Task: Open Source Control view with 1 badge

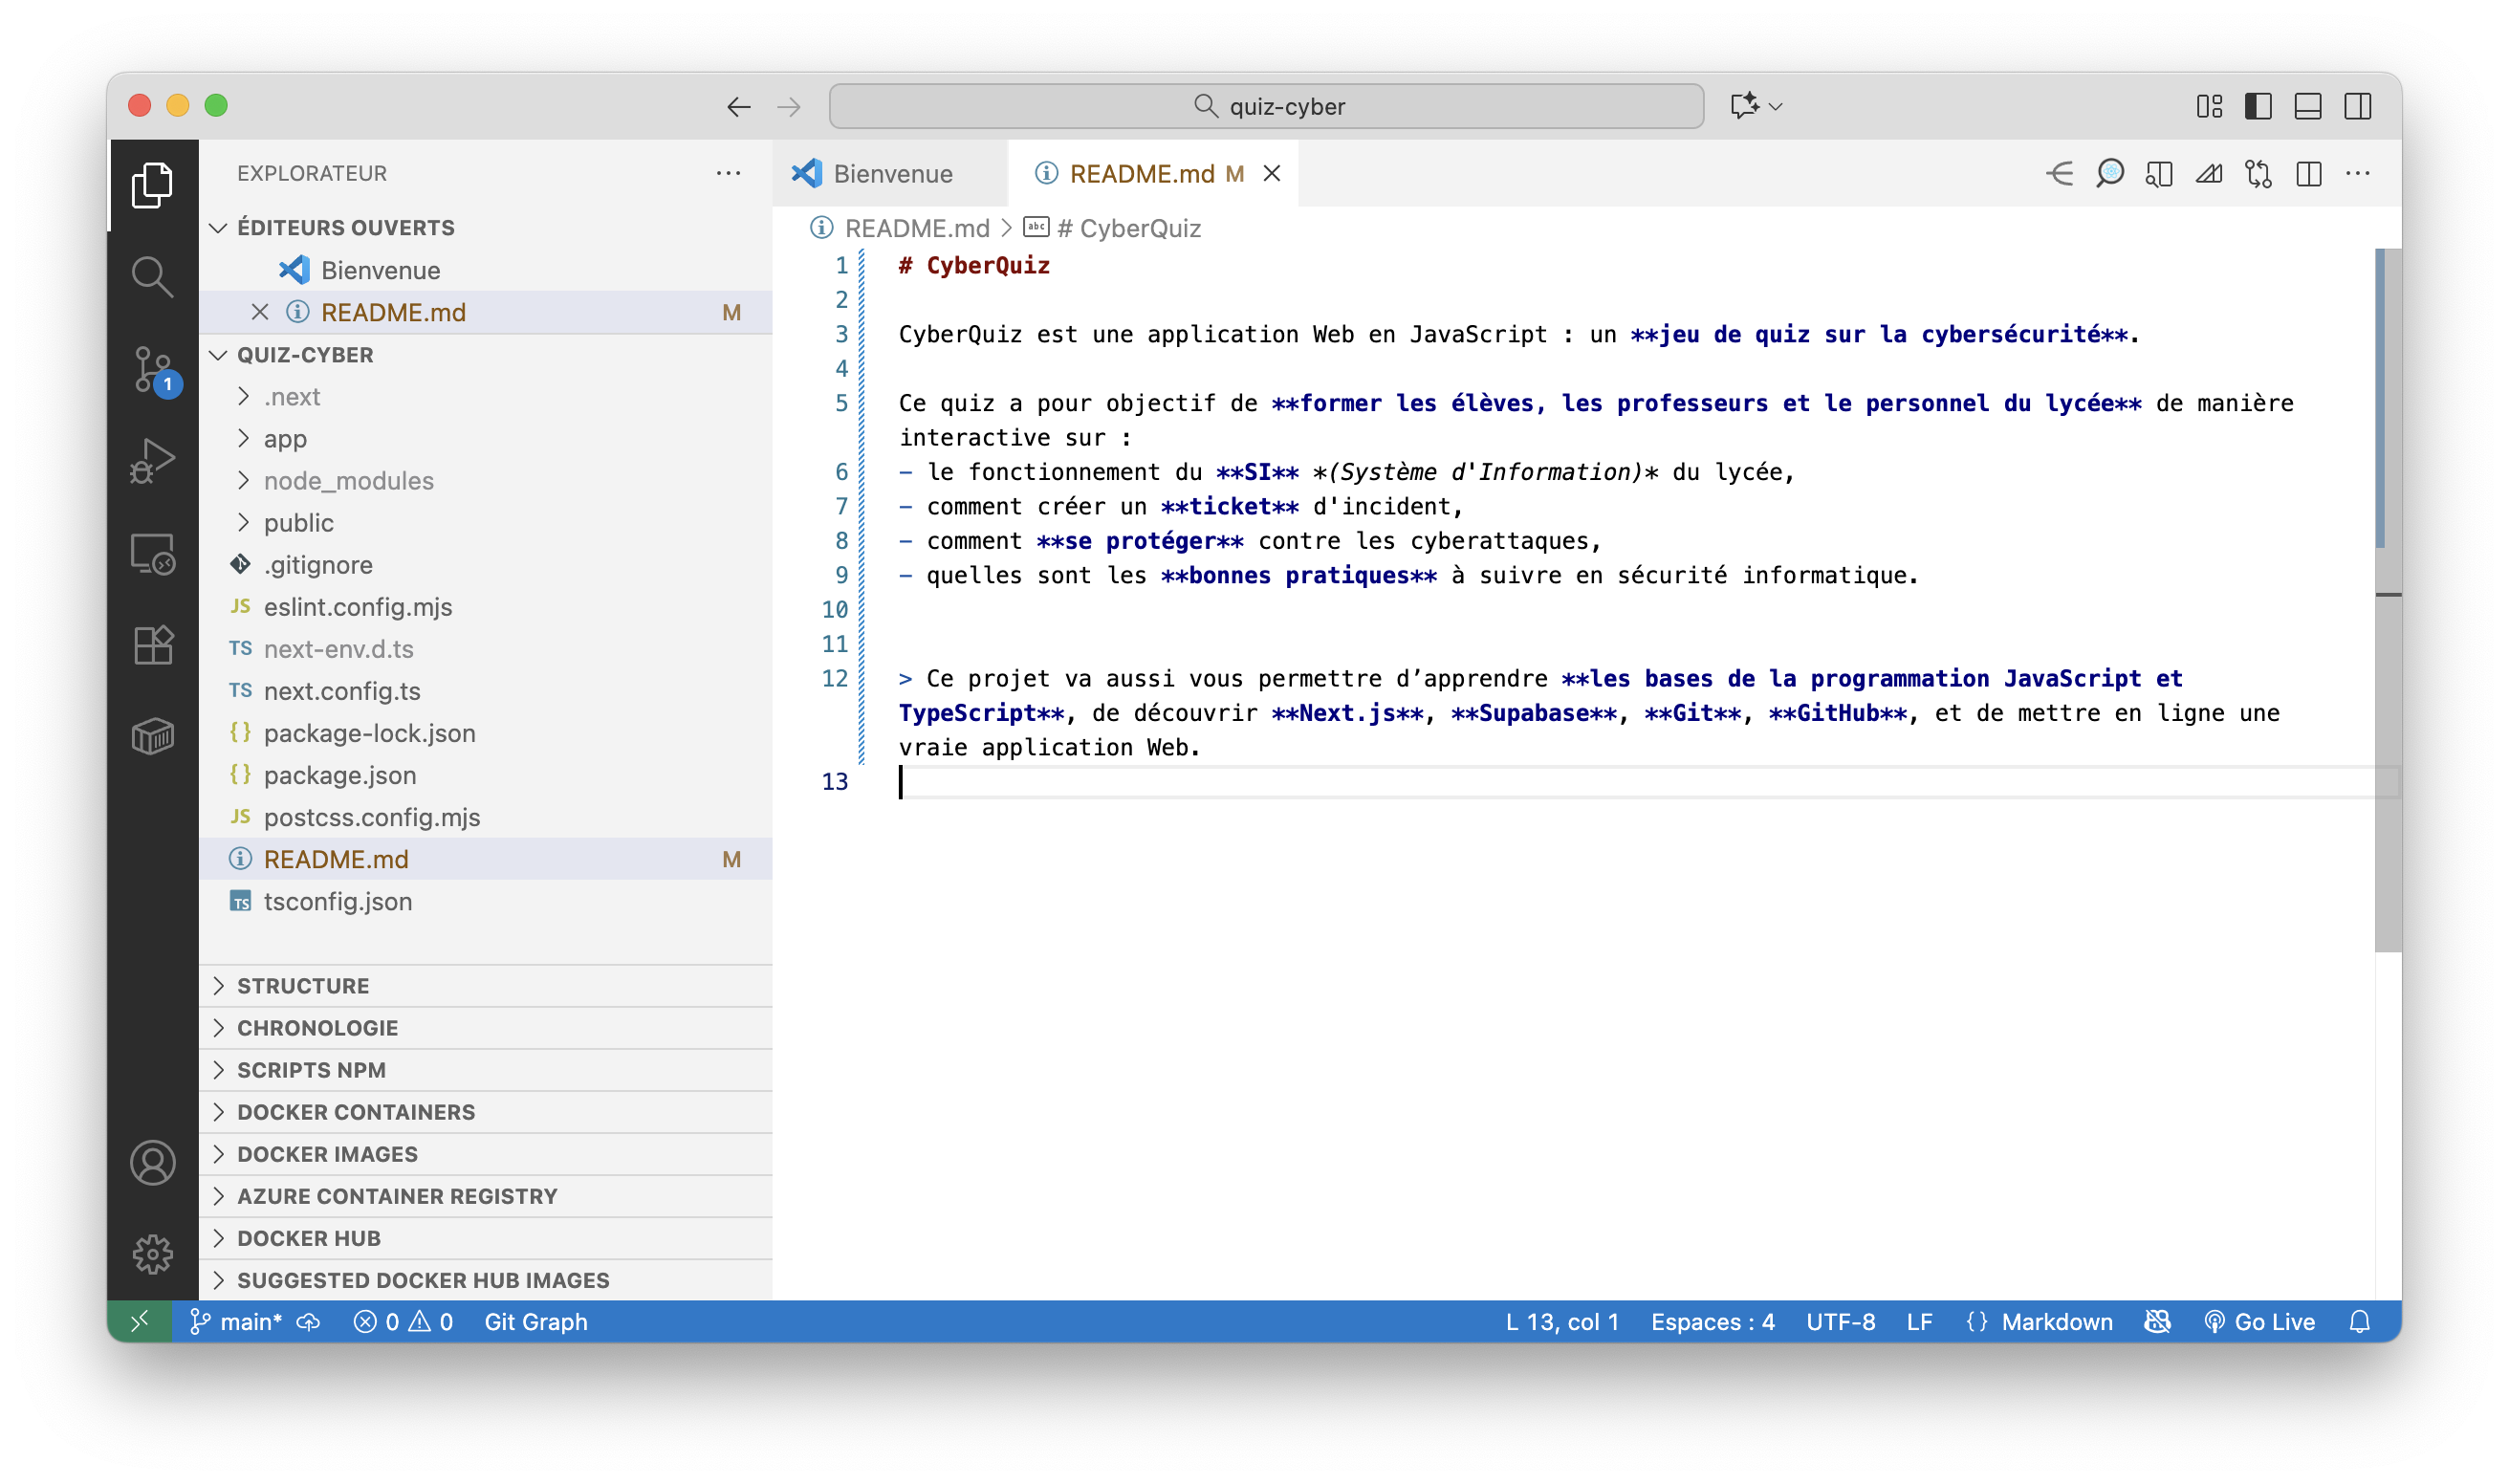Action: click(x=152, y=369)
